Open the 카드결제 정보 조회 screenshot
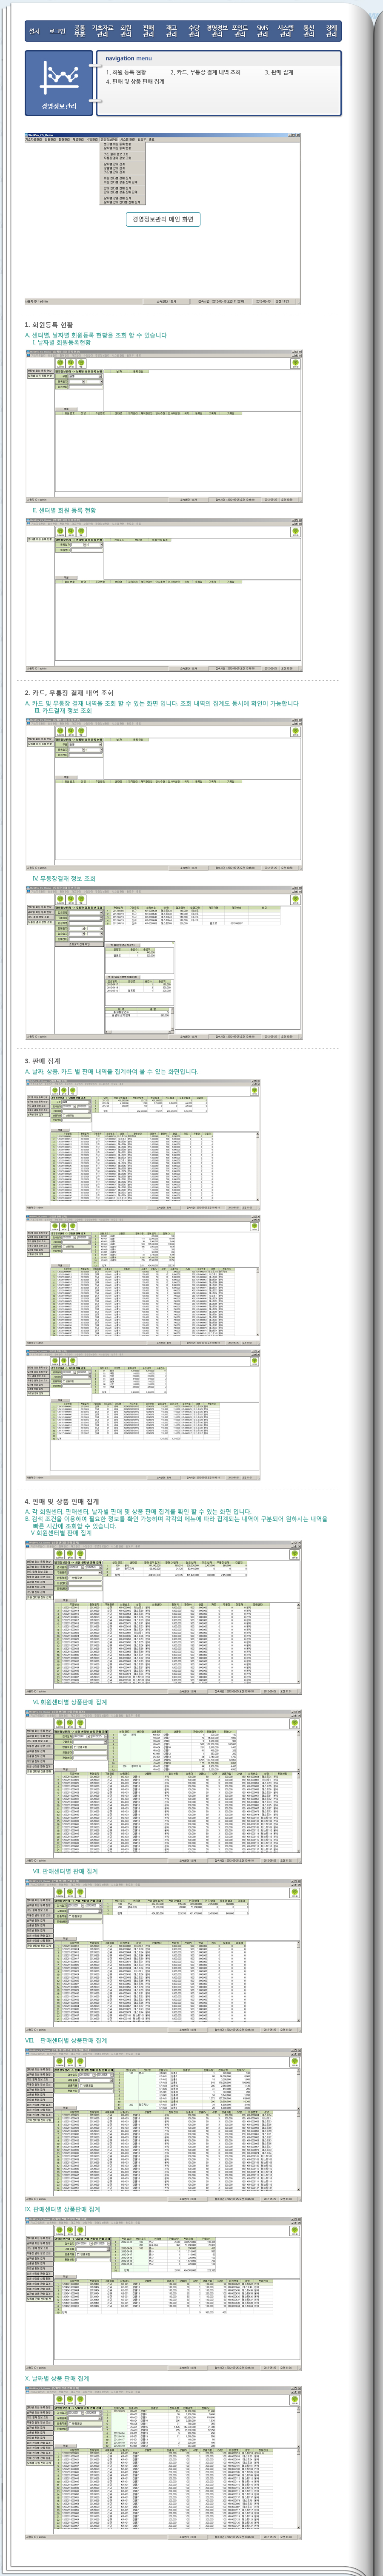 click(x=163, y=794)
